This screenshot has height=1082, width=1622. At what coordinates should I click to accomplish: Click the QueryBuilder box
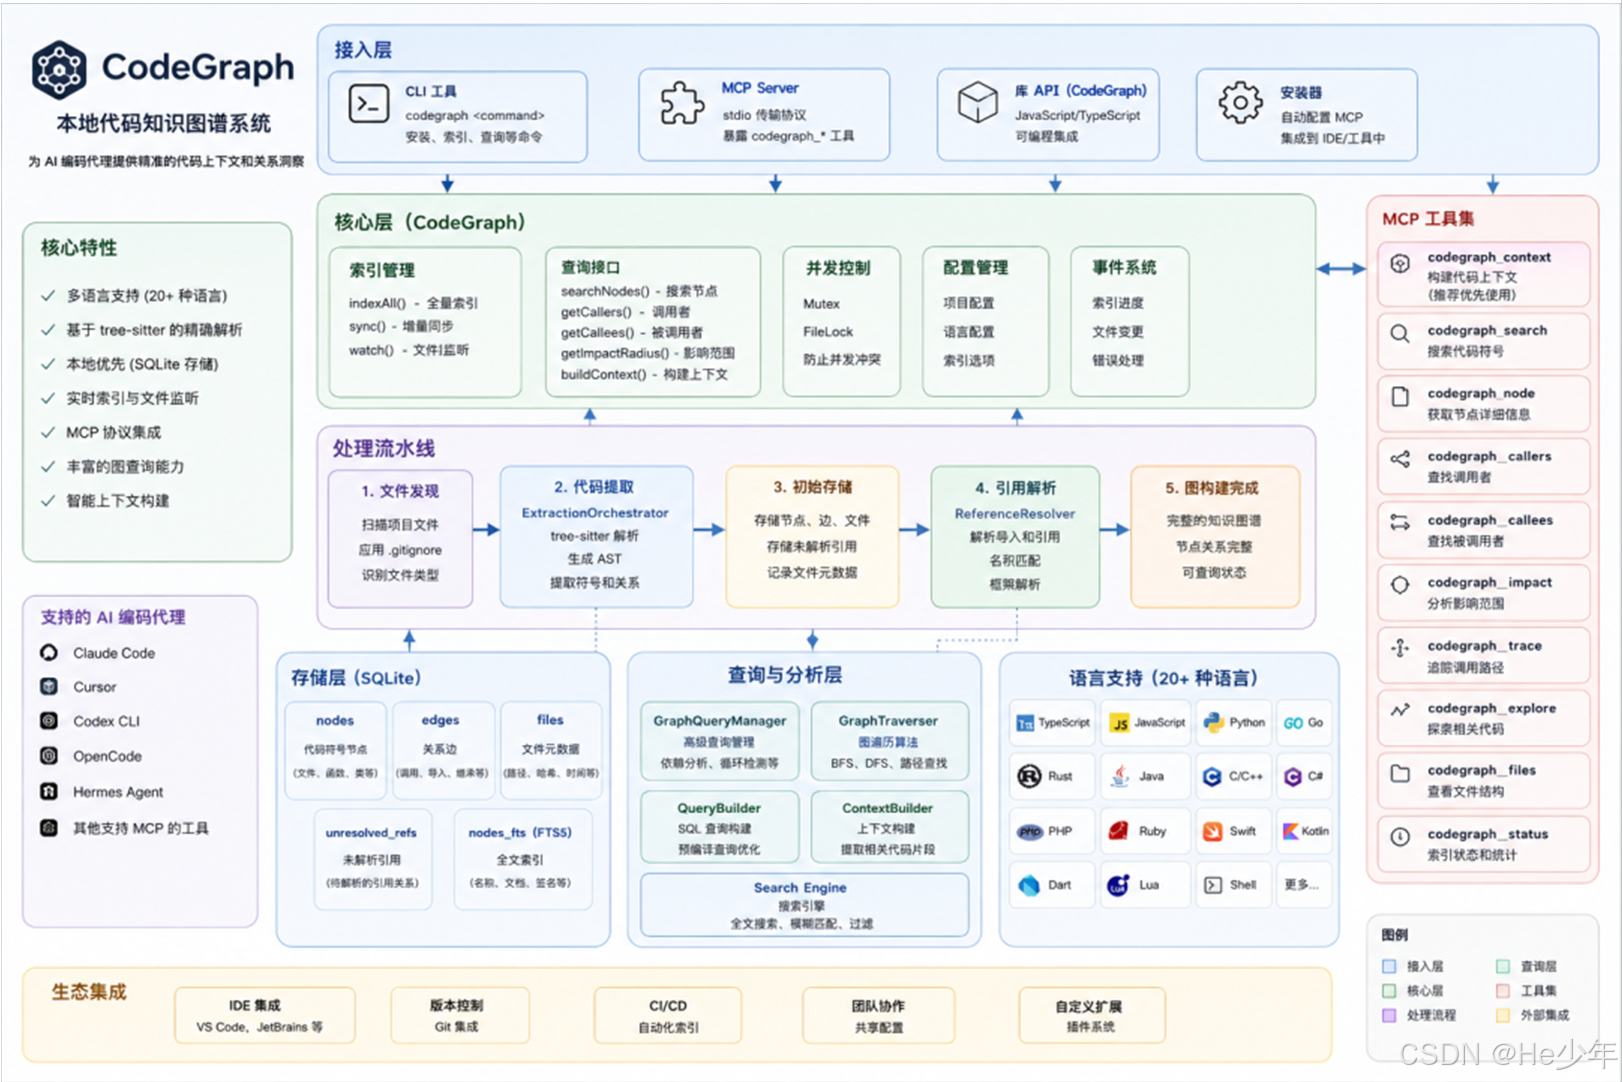coord(720,827)
